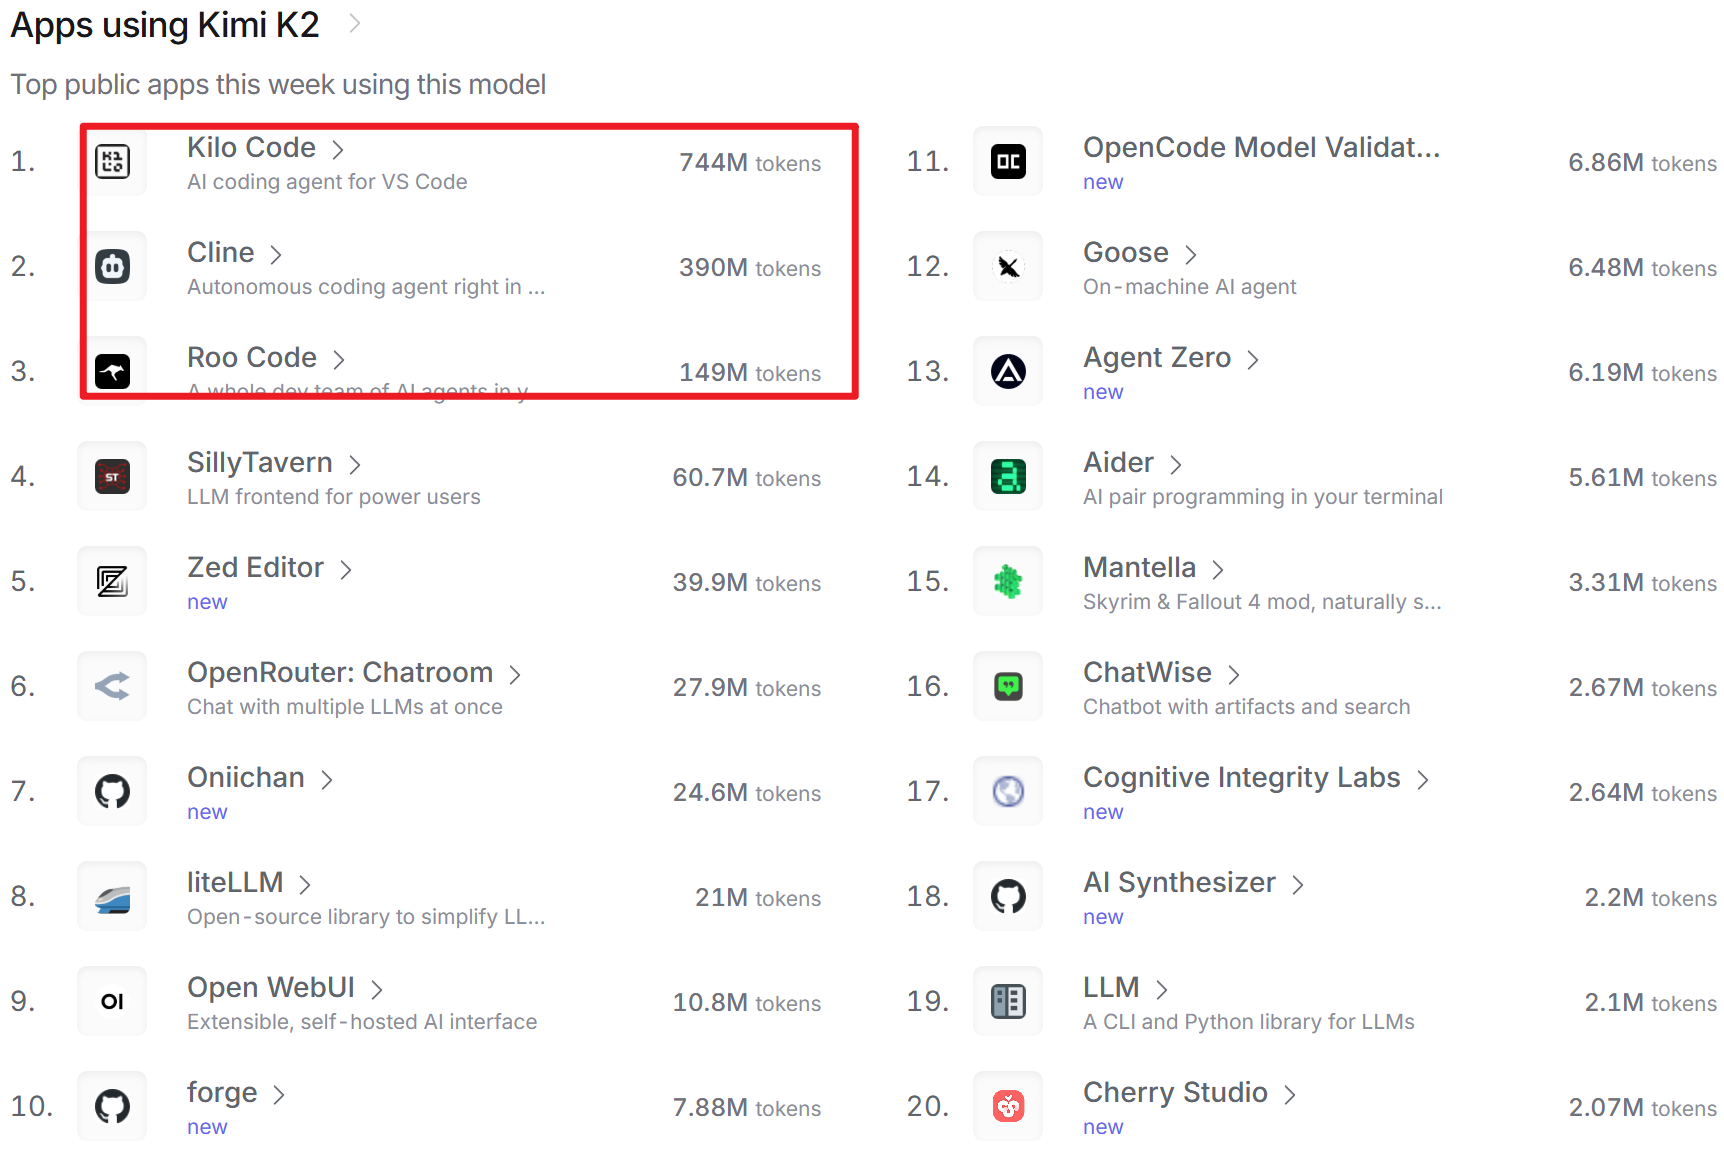Click the Mantella green icon
The width and height of the screenshot is (1724, 1153).
(x=1008, y=581)
